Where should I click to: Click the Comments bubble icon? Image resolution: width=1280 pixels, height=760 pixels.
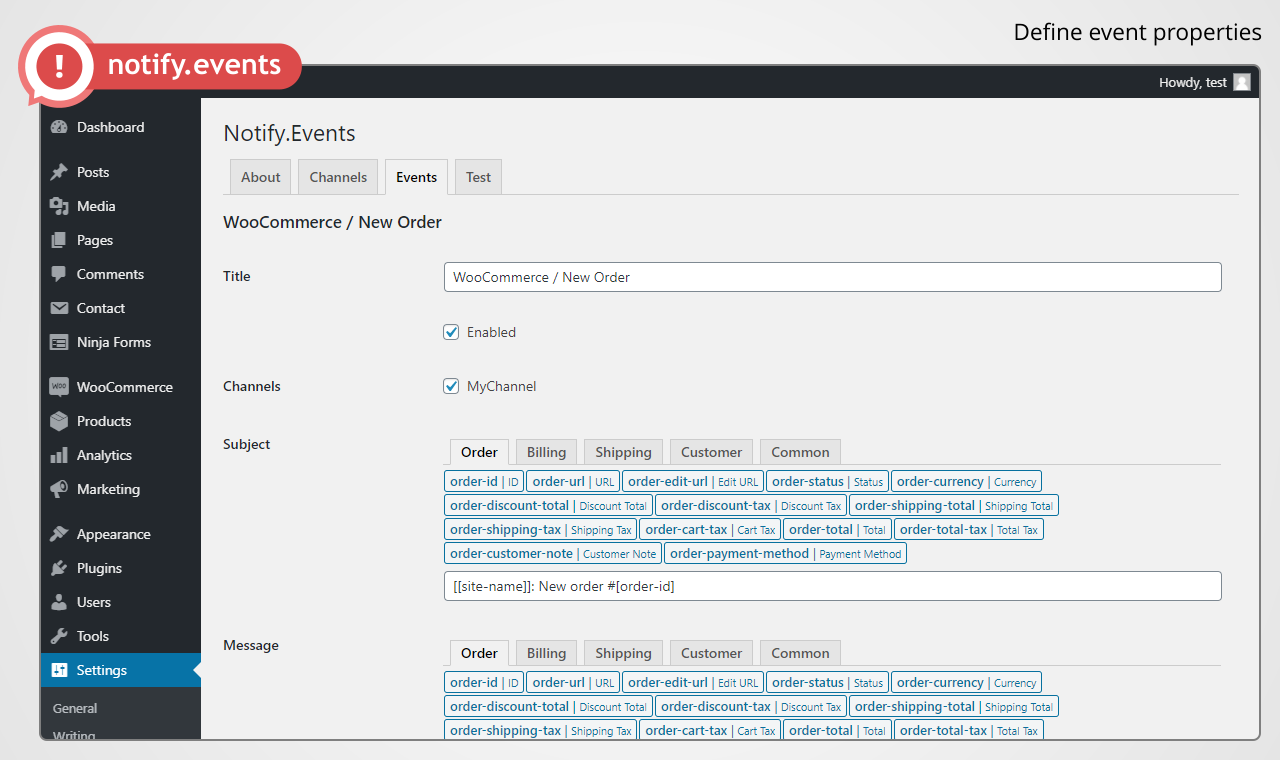(59, 274)
